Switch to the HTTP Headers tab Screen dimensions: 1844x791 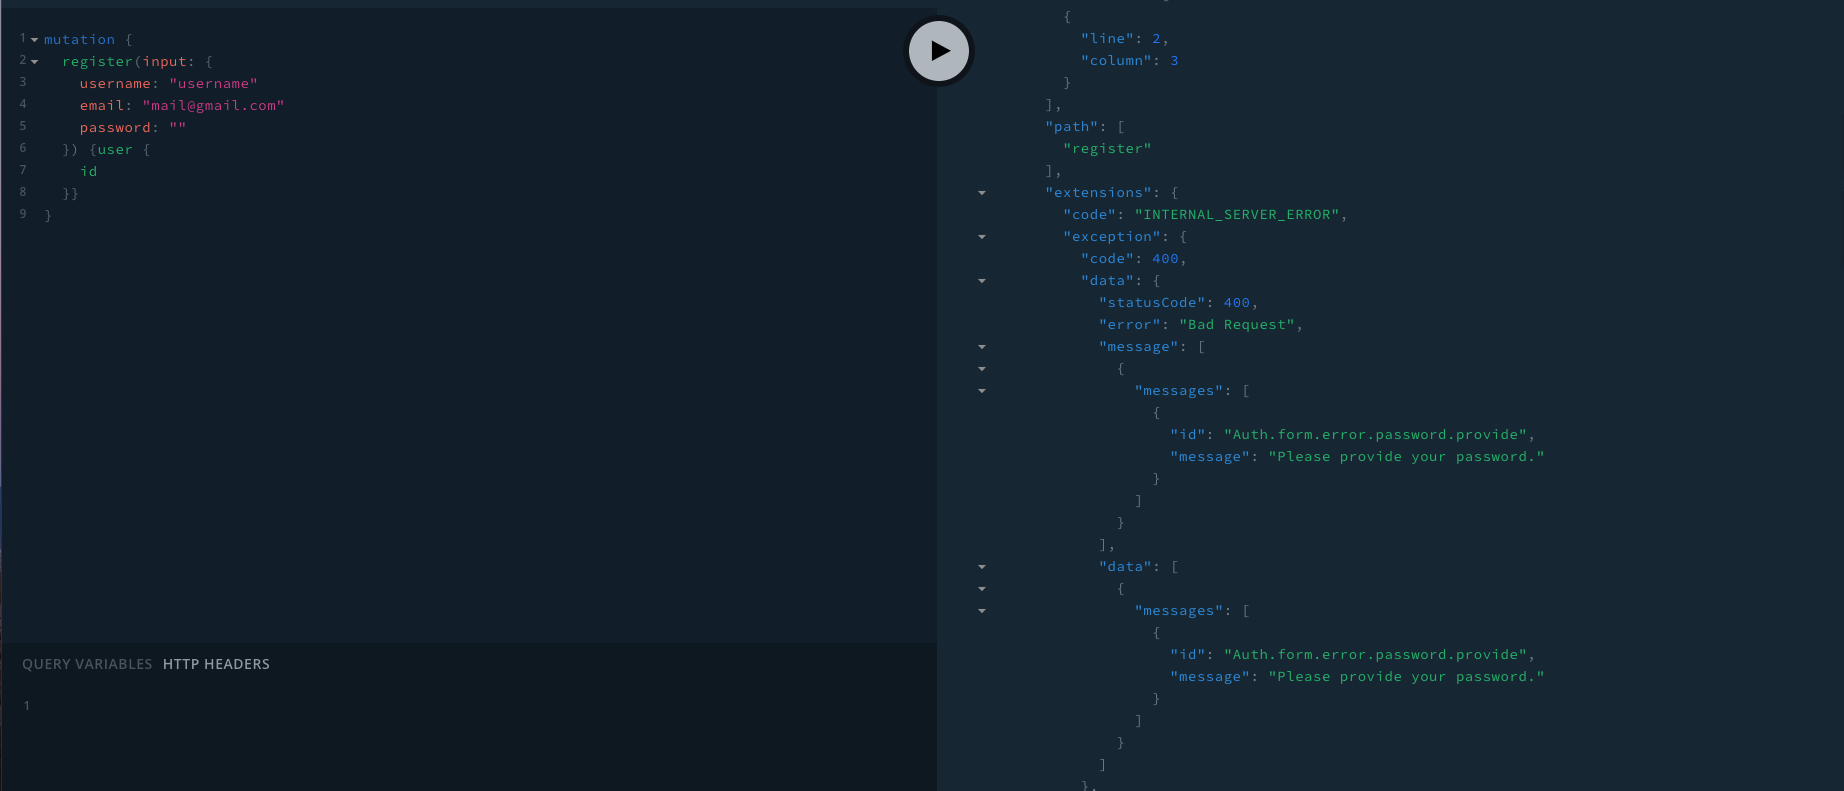216,664
